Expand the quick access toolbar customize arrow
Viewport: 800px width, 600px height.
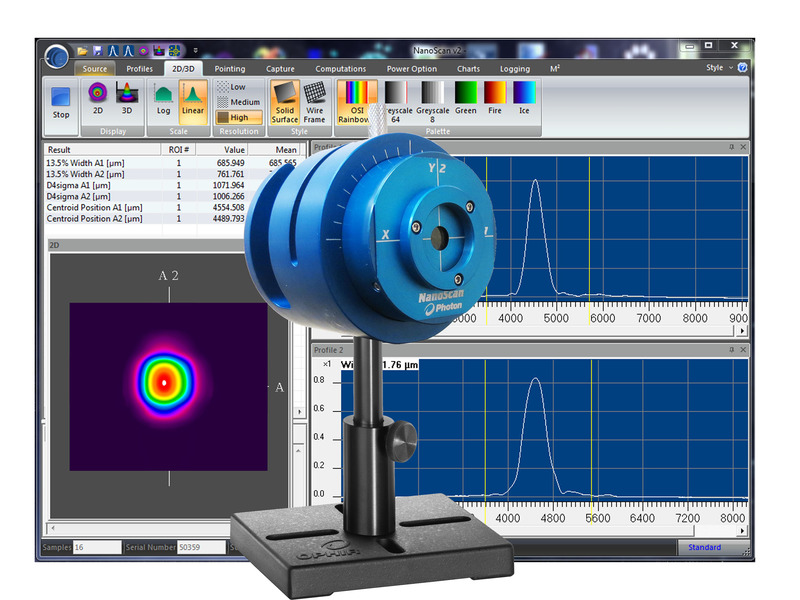coord(196,50)
